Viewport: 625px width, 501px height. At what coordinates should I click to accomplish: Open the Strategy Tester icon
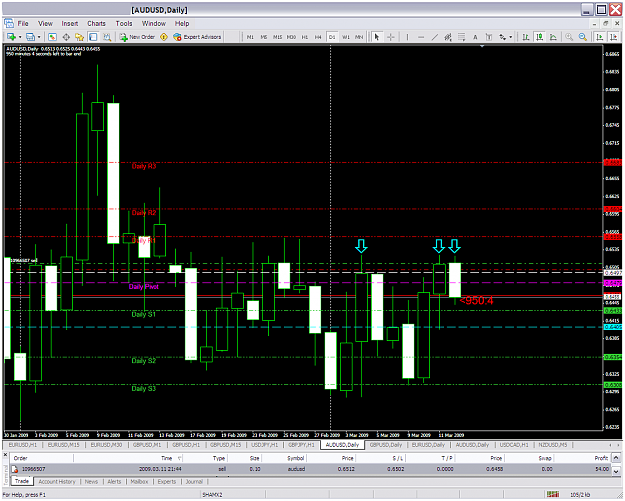click(107, 37)
